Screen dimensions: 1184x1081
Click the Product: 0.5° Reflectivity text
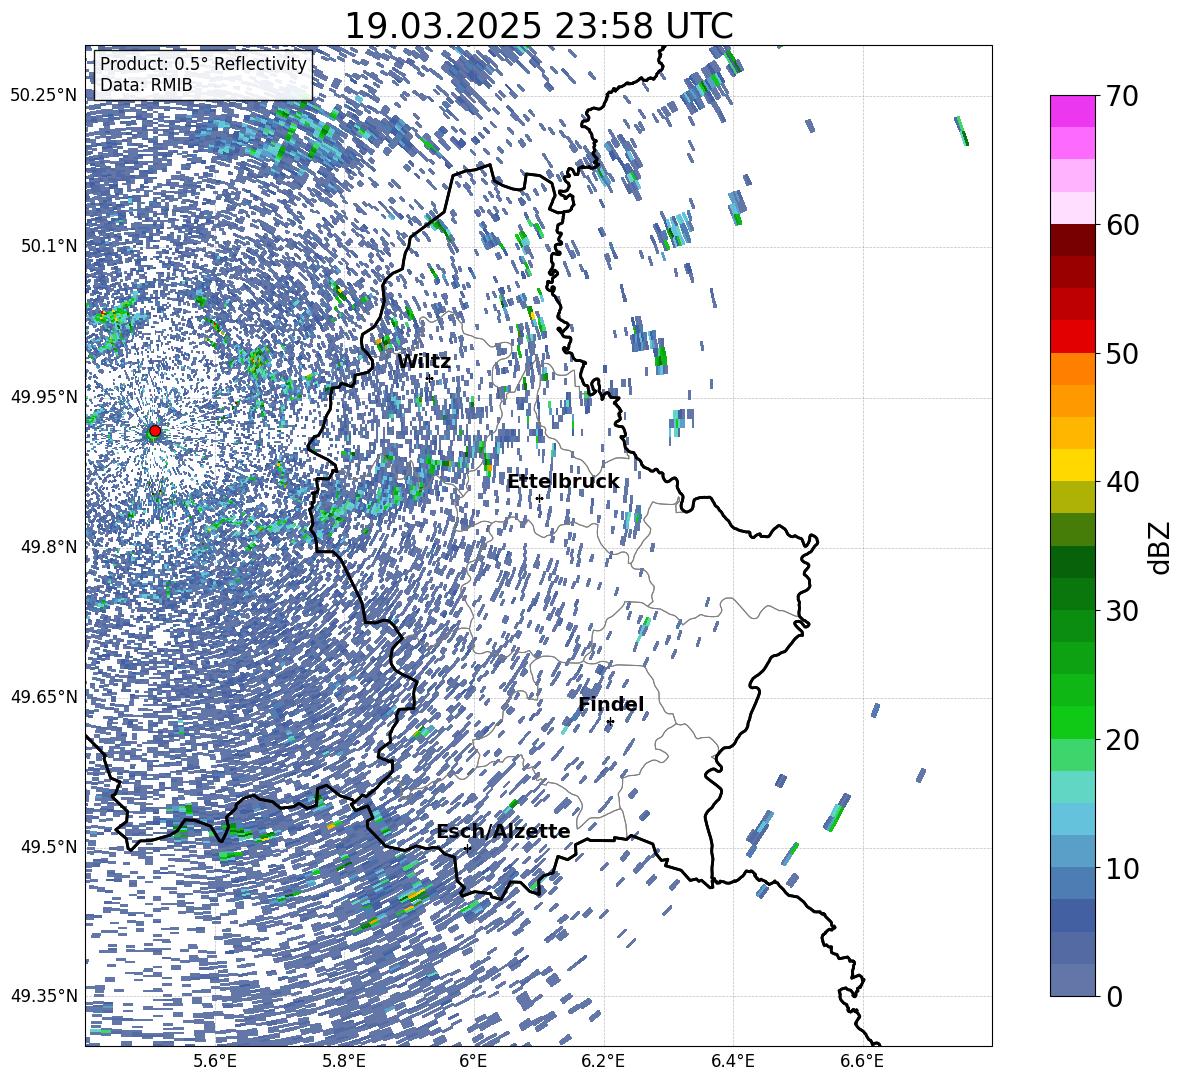click(203, 64)
